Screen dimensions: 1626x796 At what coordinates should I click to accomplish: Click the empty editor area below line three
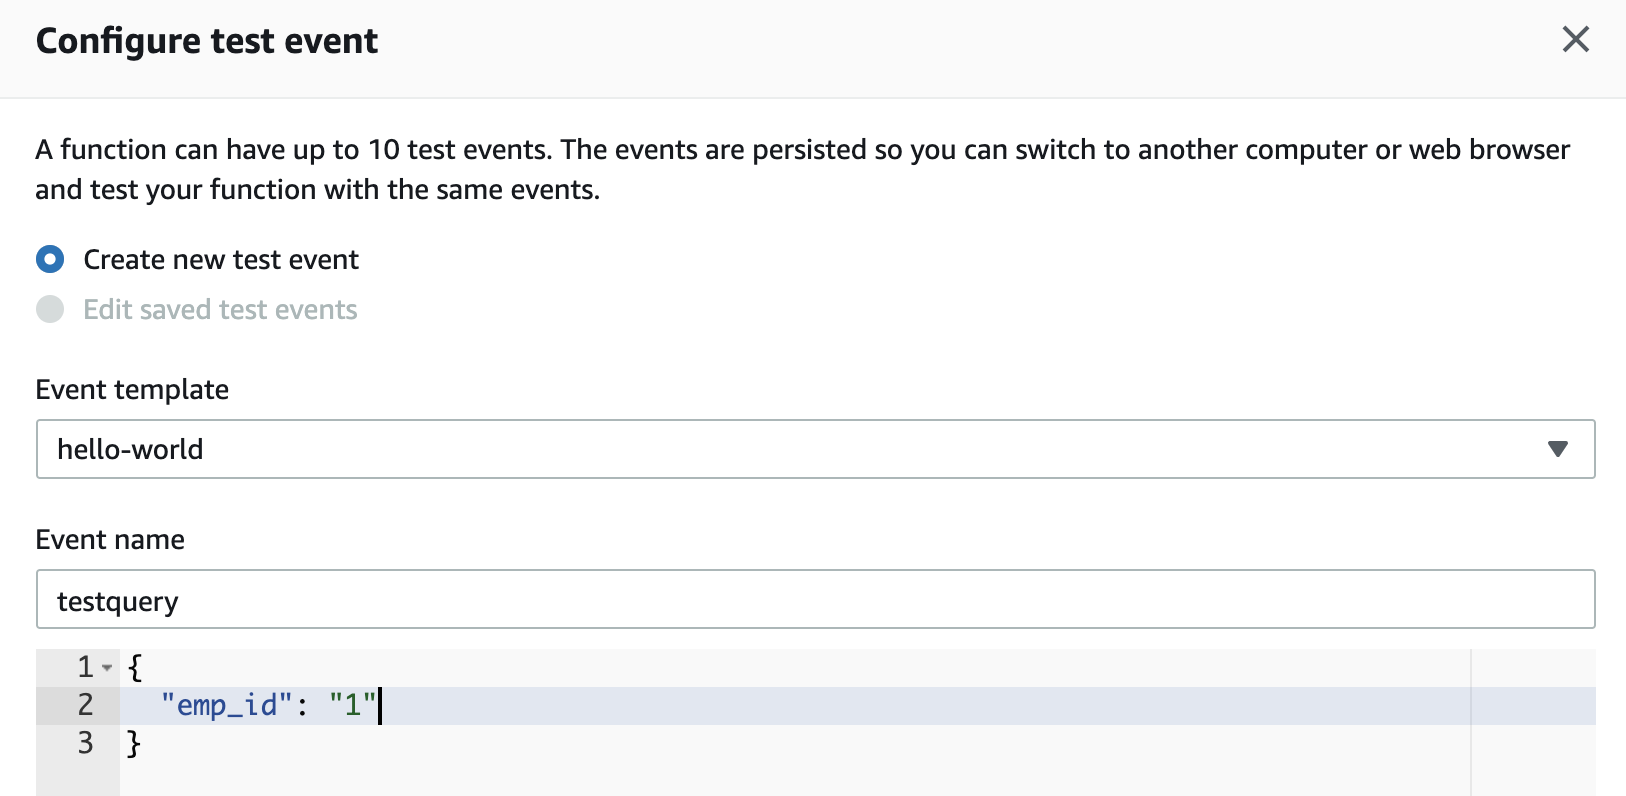(795, 779)
